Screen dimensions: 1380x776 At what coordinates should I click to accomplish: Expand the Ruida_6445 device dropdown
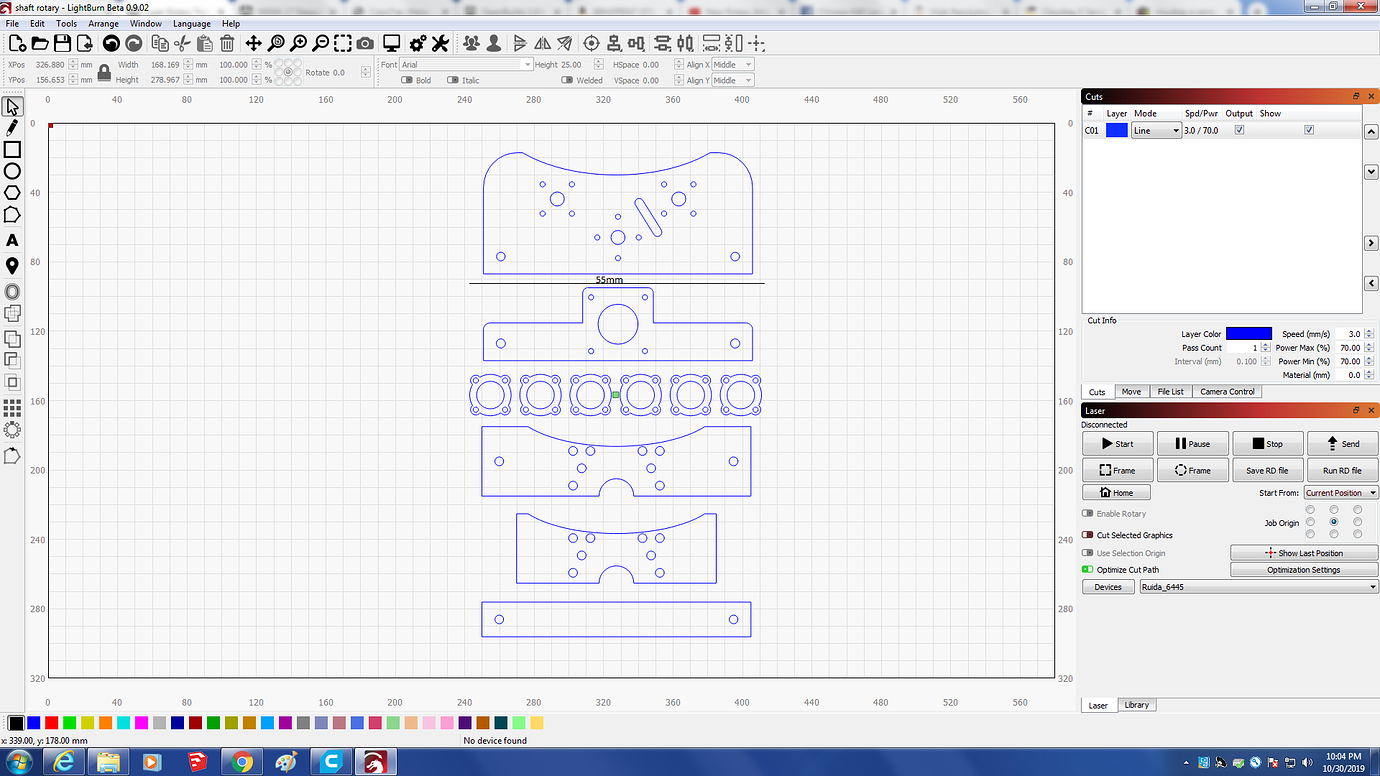(1375, 587)
